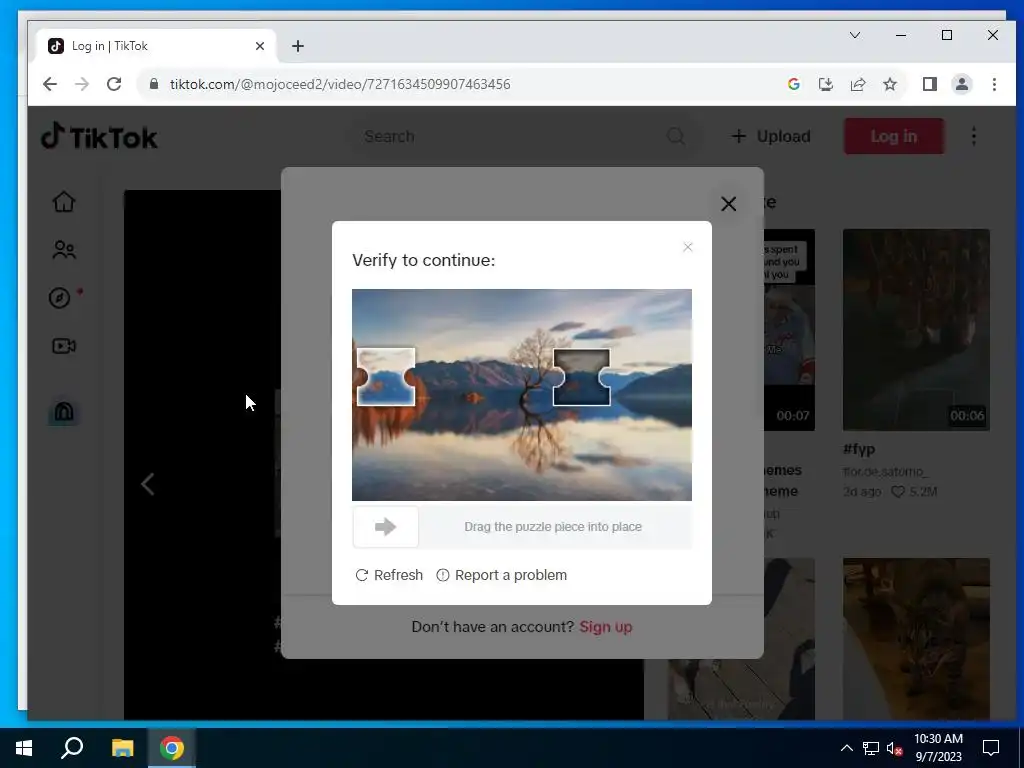Click Report a problem link
1024x768 pixels.
coord(502,575)
